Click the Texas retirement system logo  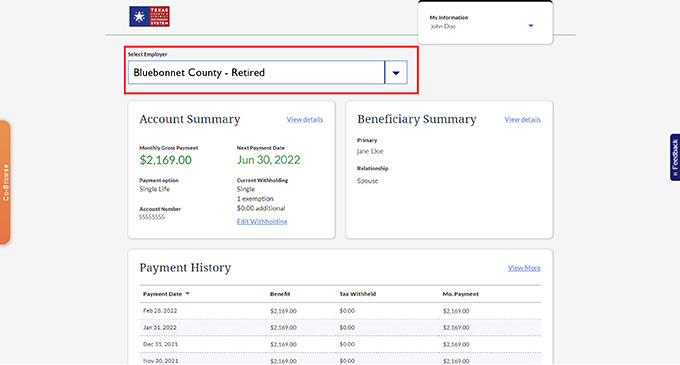149,16
